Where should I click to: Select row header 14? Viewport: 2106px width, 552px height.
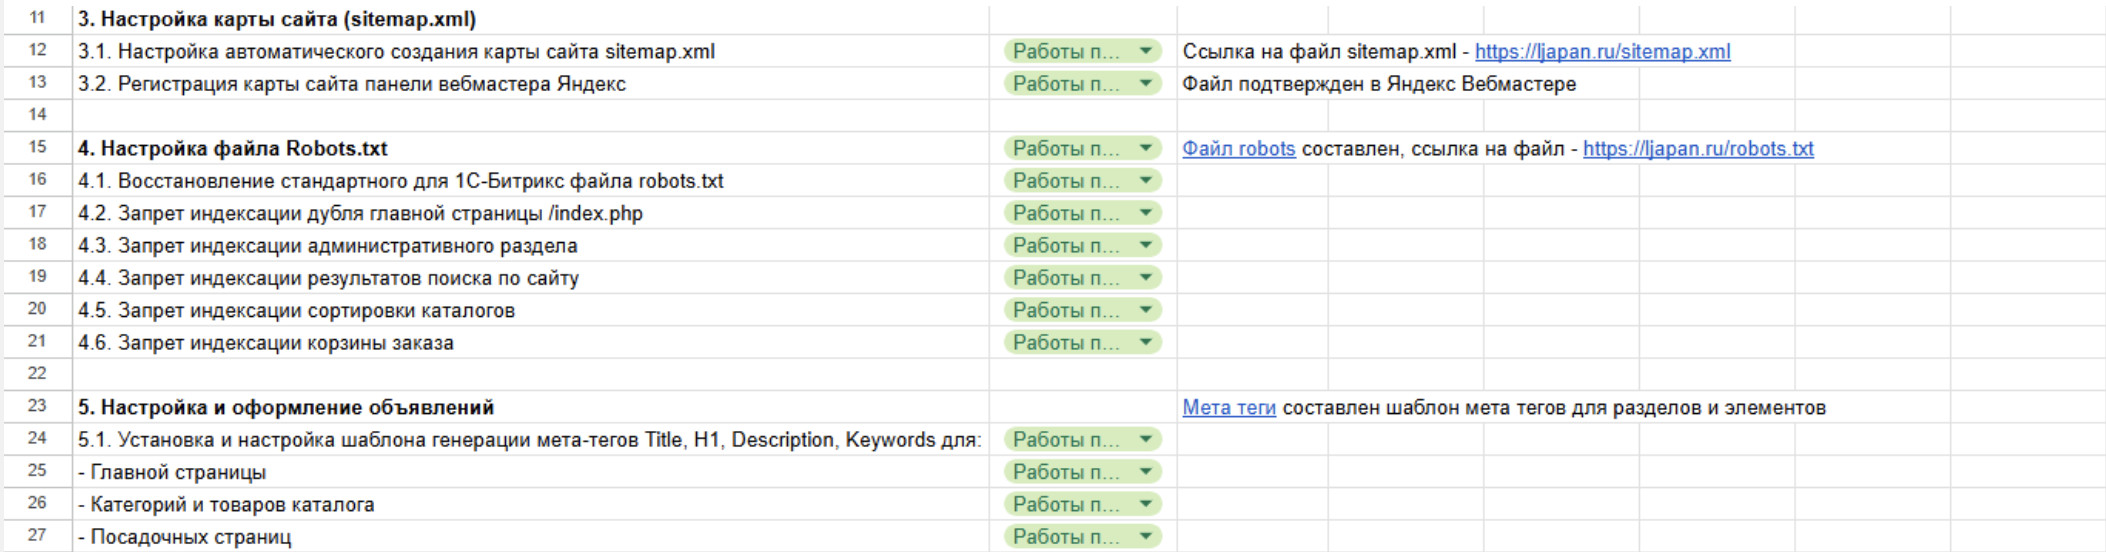(x=37, y=115)
